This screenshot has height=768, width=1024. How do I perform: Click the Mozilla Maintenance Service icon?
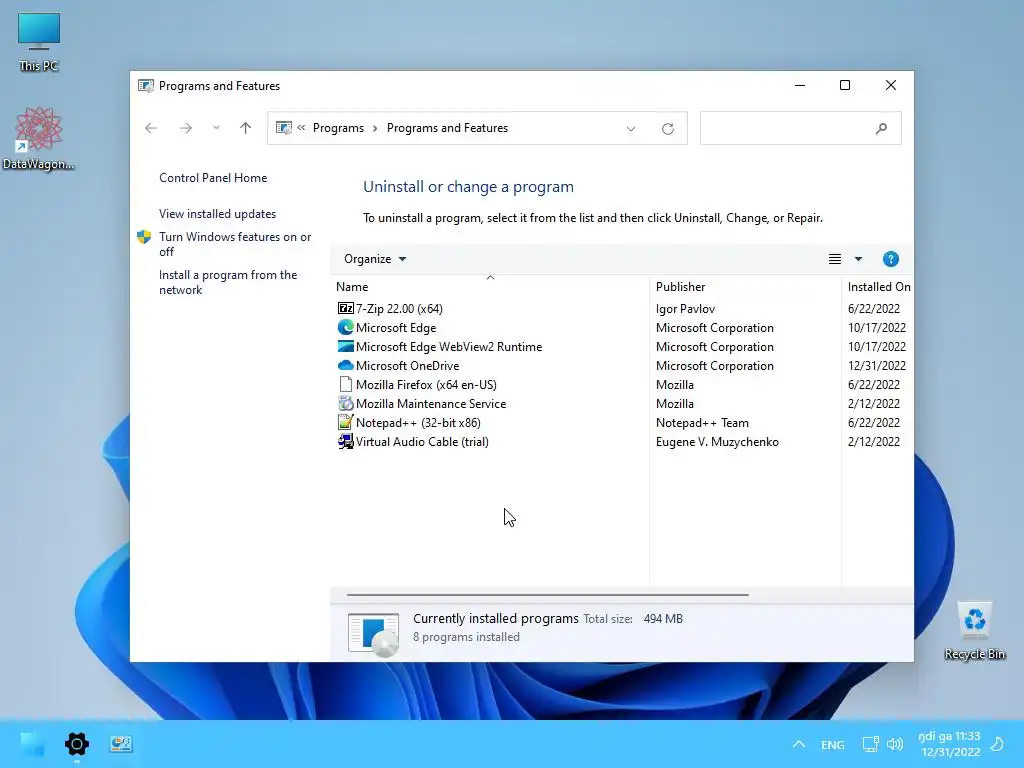(x=345, y=403)
